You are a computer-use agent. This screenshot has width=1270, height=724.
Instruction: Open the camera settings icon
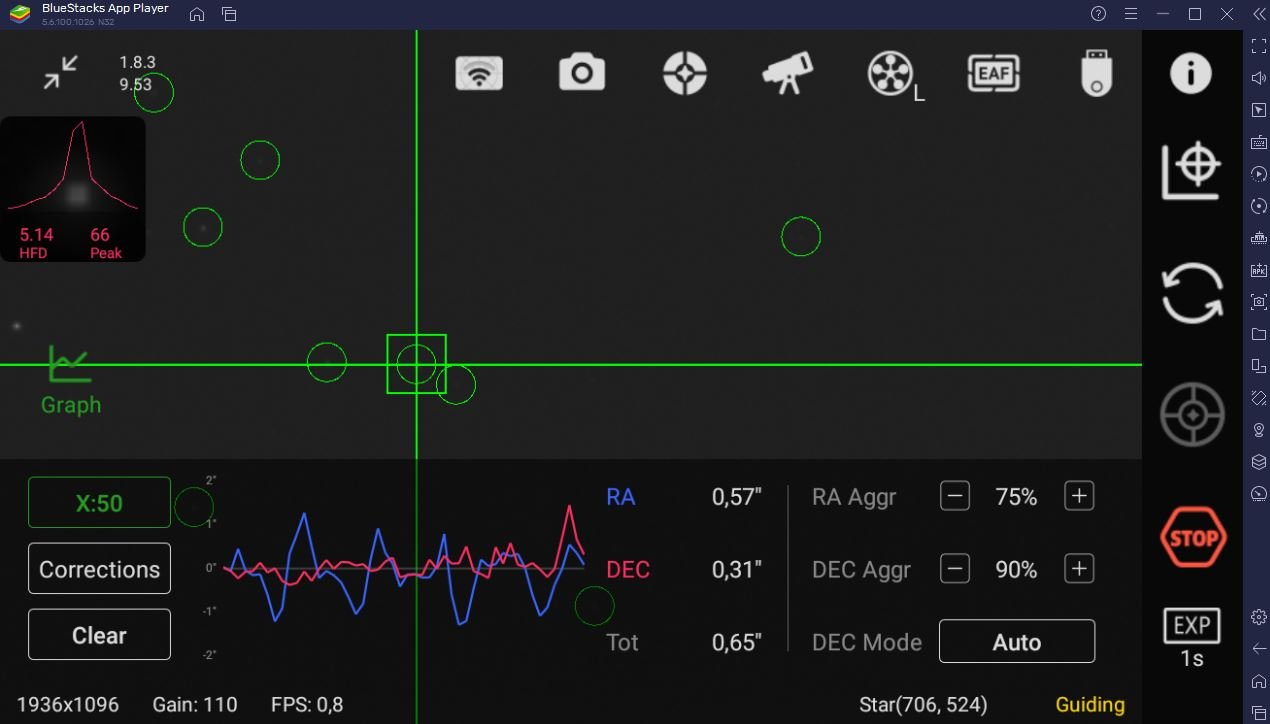[582, 73]
